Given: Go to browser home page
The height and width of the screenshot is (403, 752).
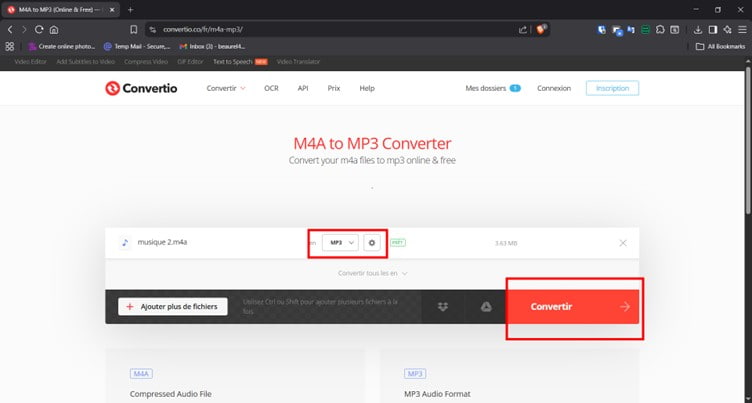Looking at the screenshot, I should (54, 29).
